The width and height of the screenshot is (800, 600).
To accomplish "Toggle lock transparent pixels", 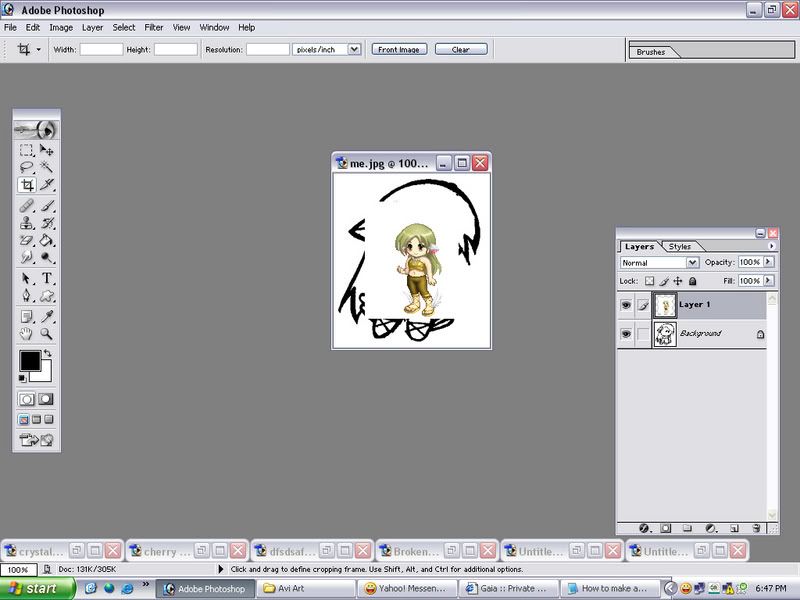I will point(649,281).
